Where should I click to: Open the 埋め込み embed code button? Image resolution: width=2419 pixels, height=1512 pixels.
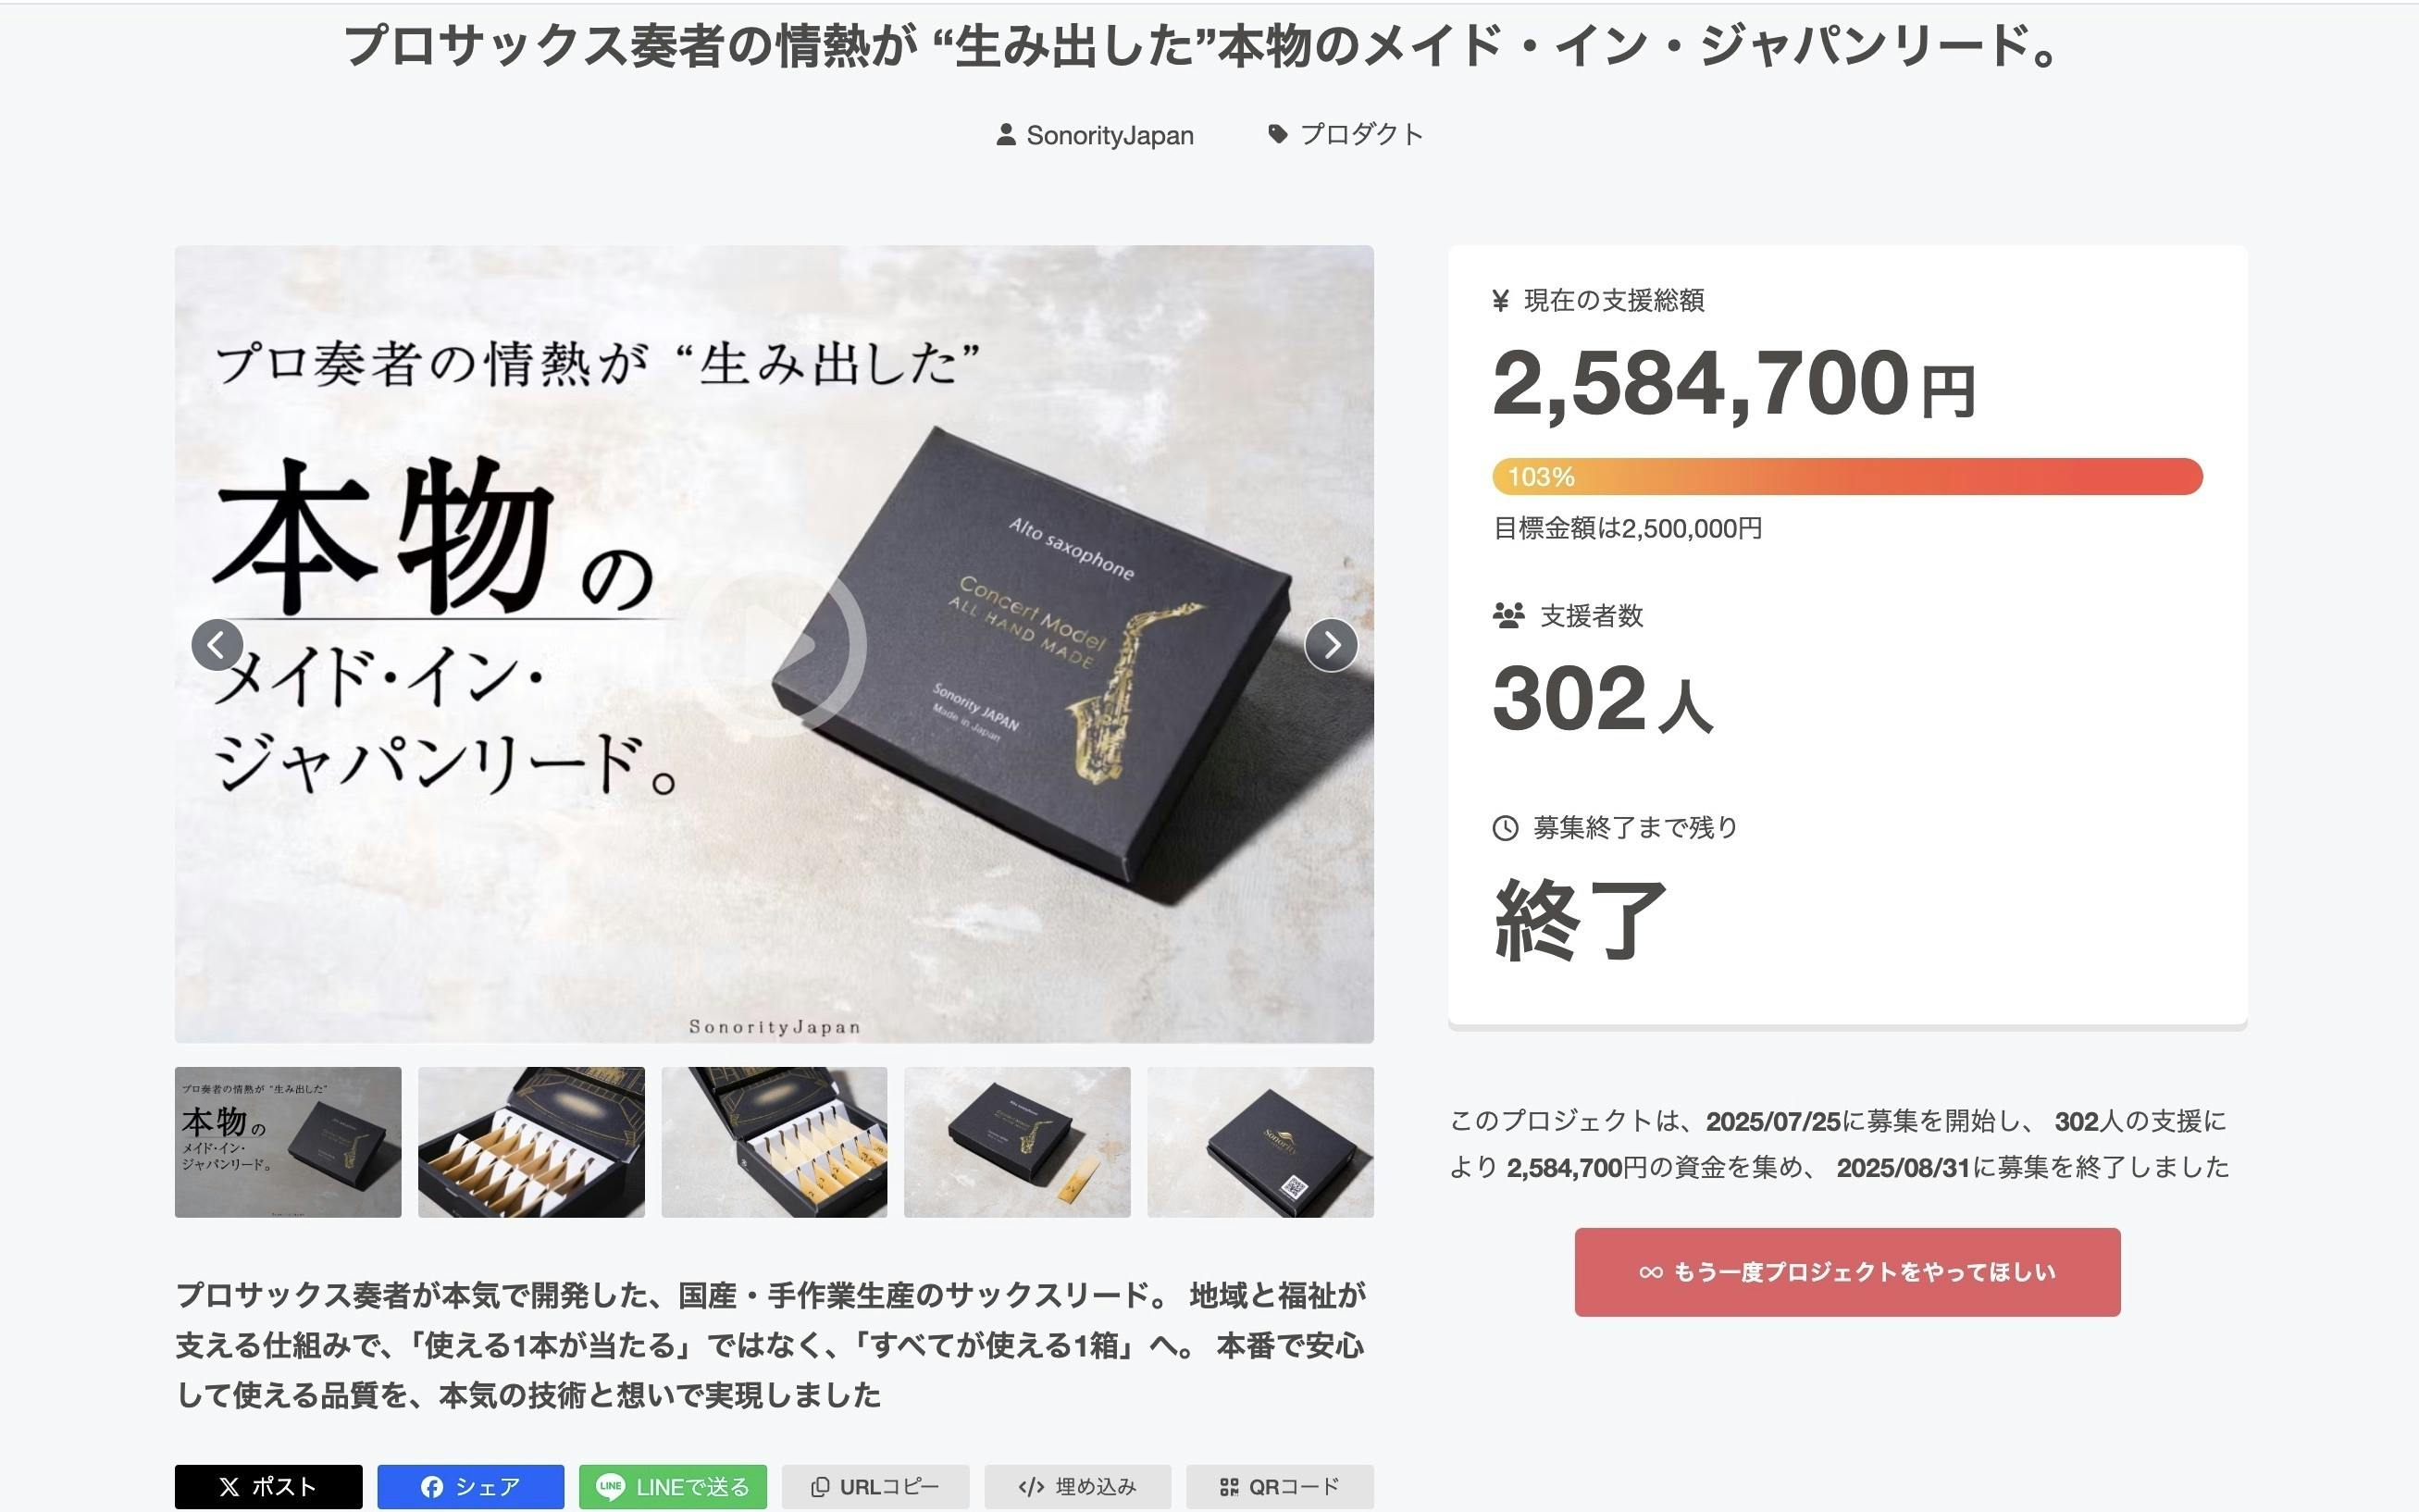[1077, 1486]
